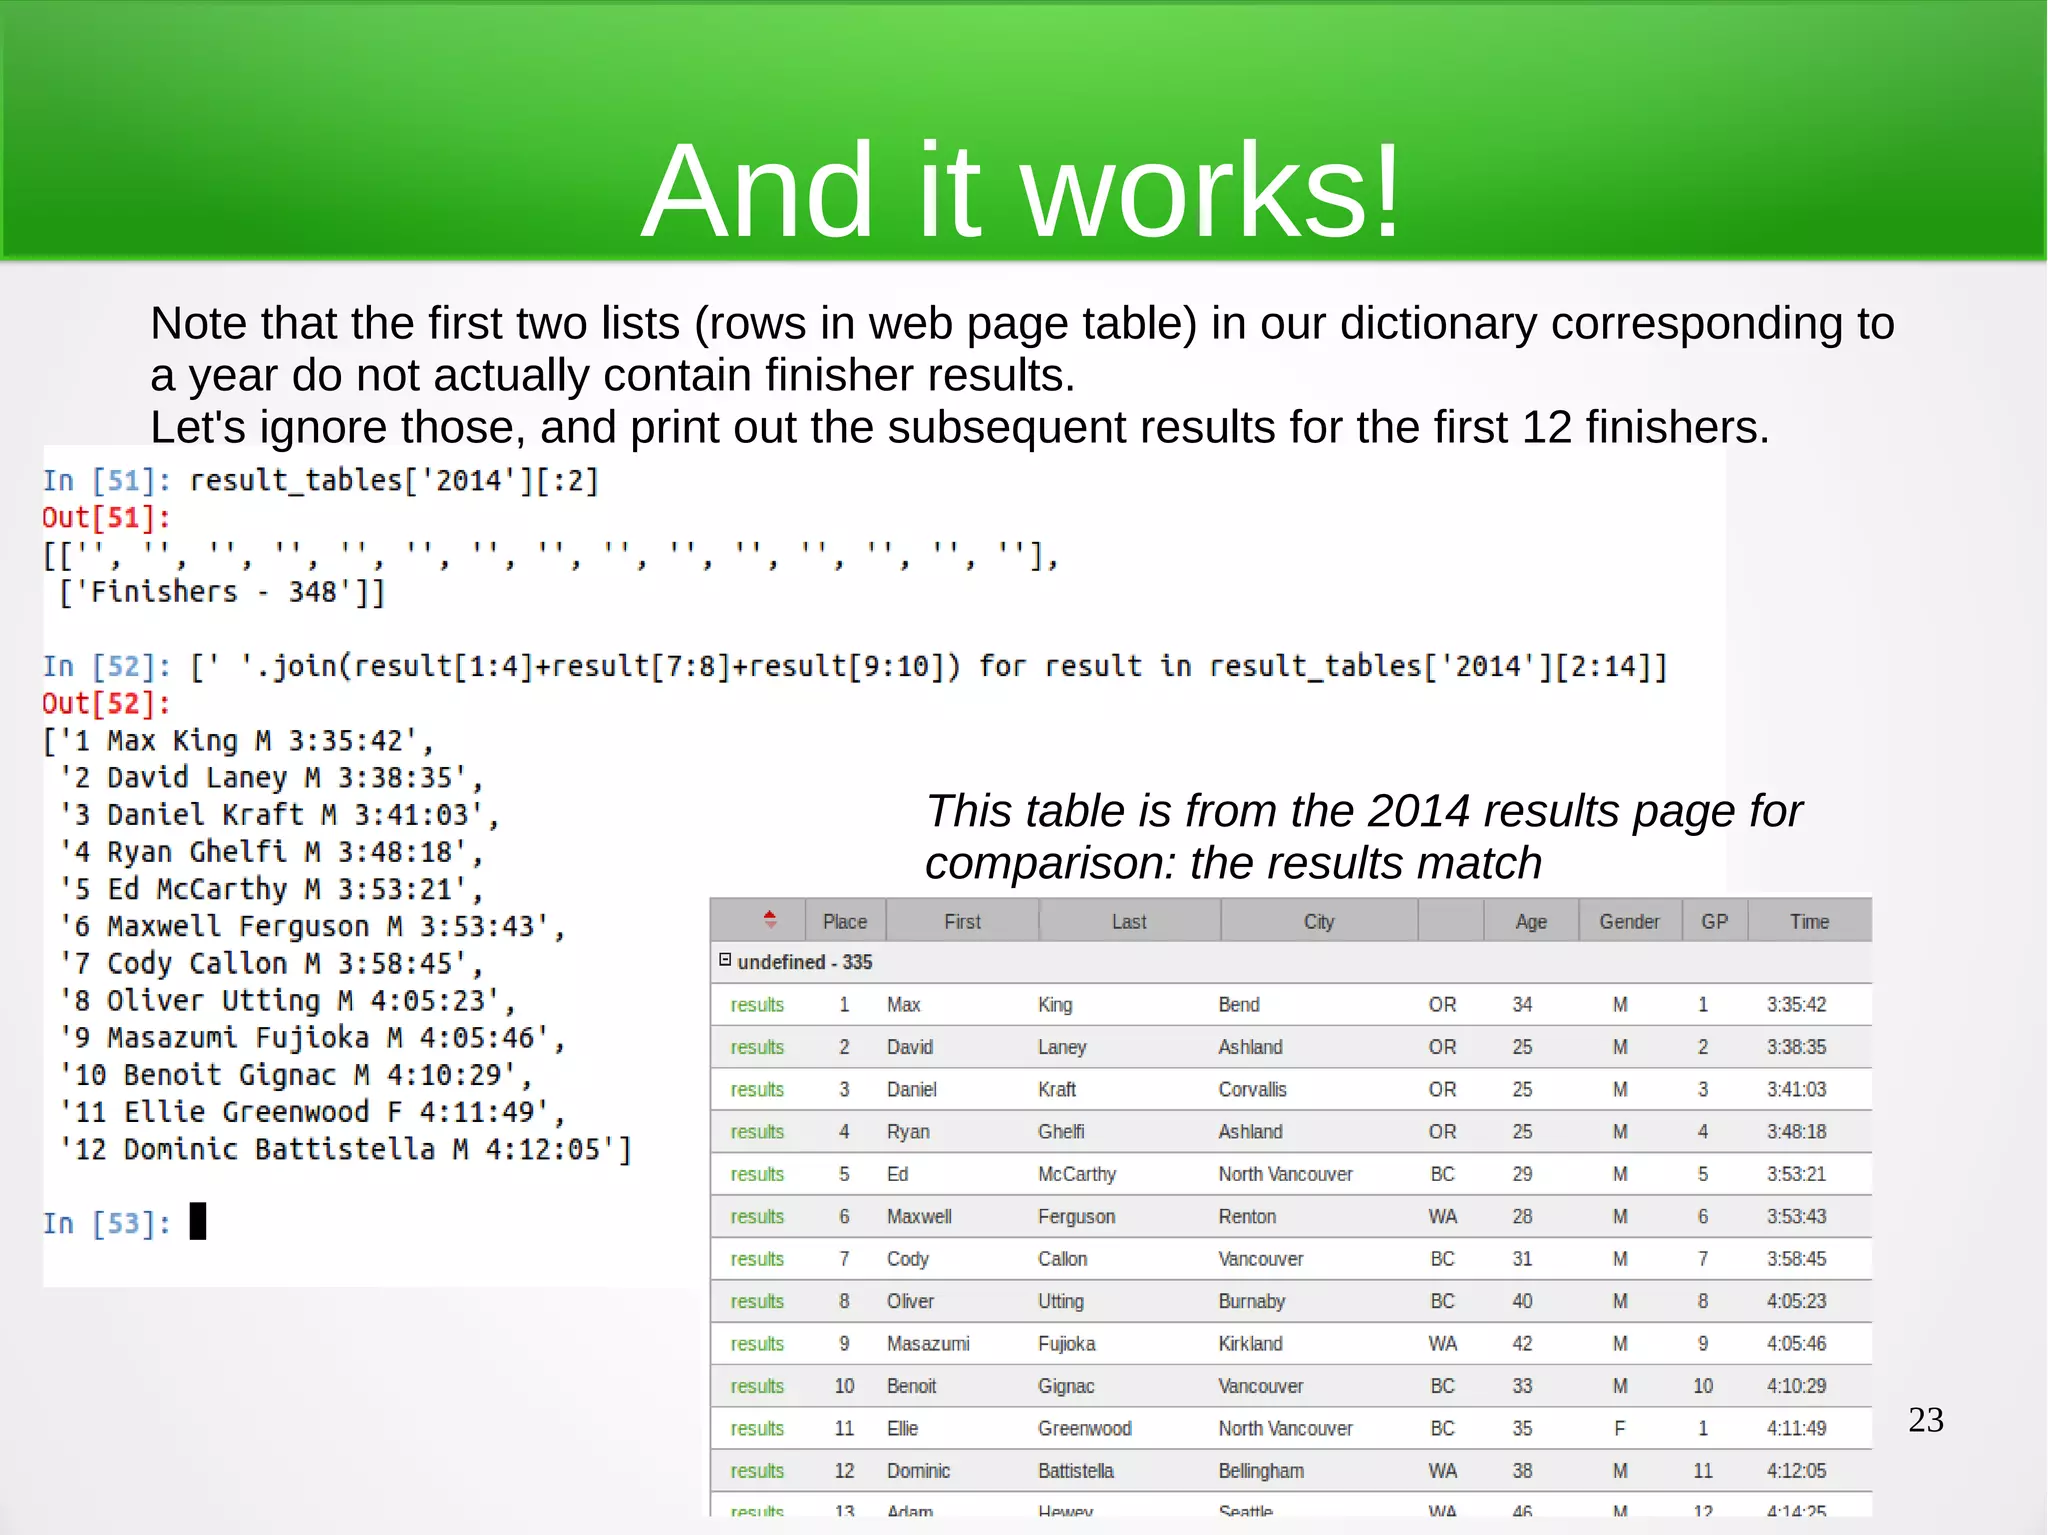Viewport: 2048px width, 1535px height.
Task: Open results link for Ed McCarthy
Action: (757, 1174)
